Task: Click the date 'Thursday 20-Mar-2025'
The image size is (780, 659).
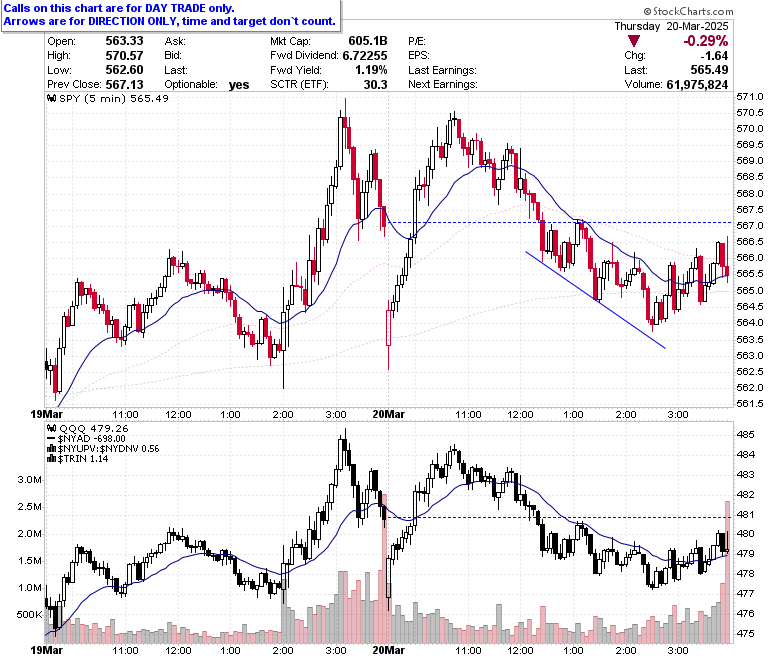Action: click(671, 26)
